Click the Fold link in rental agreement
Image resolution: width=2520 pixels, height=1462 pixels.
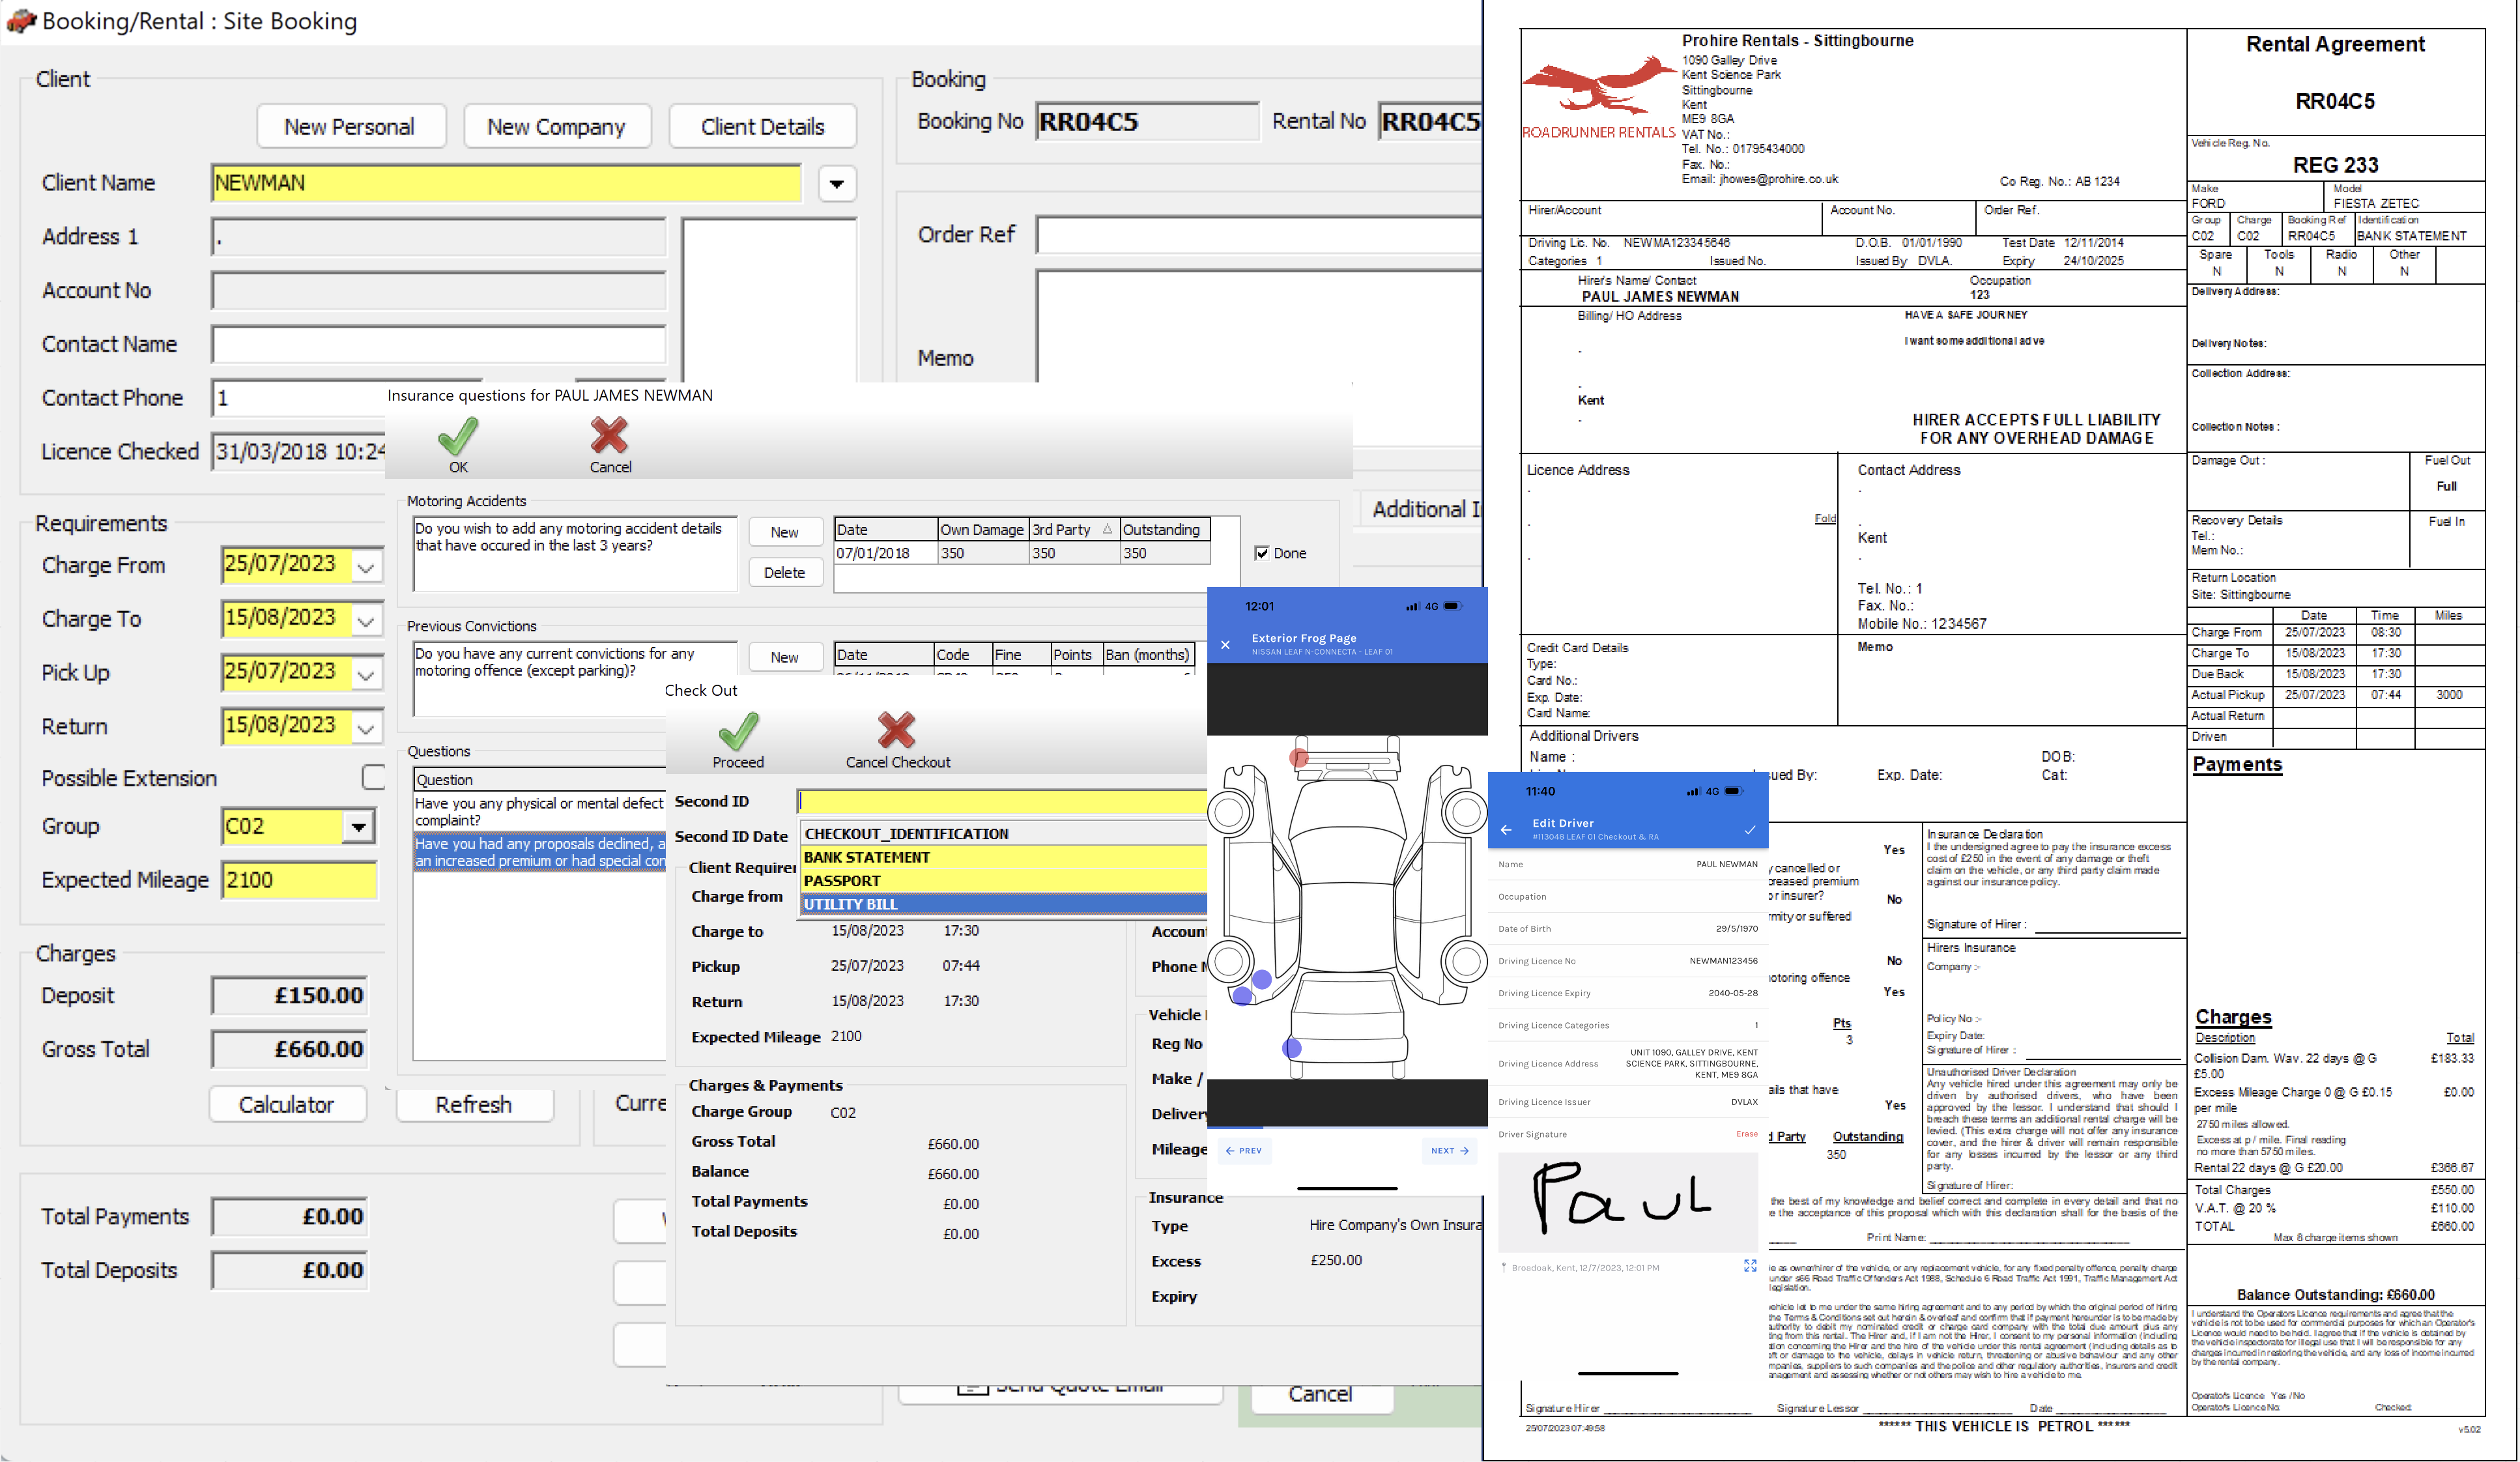pyautogui.click(x=1825, y=518)
